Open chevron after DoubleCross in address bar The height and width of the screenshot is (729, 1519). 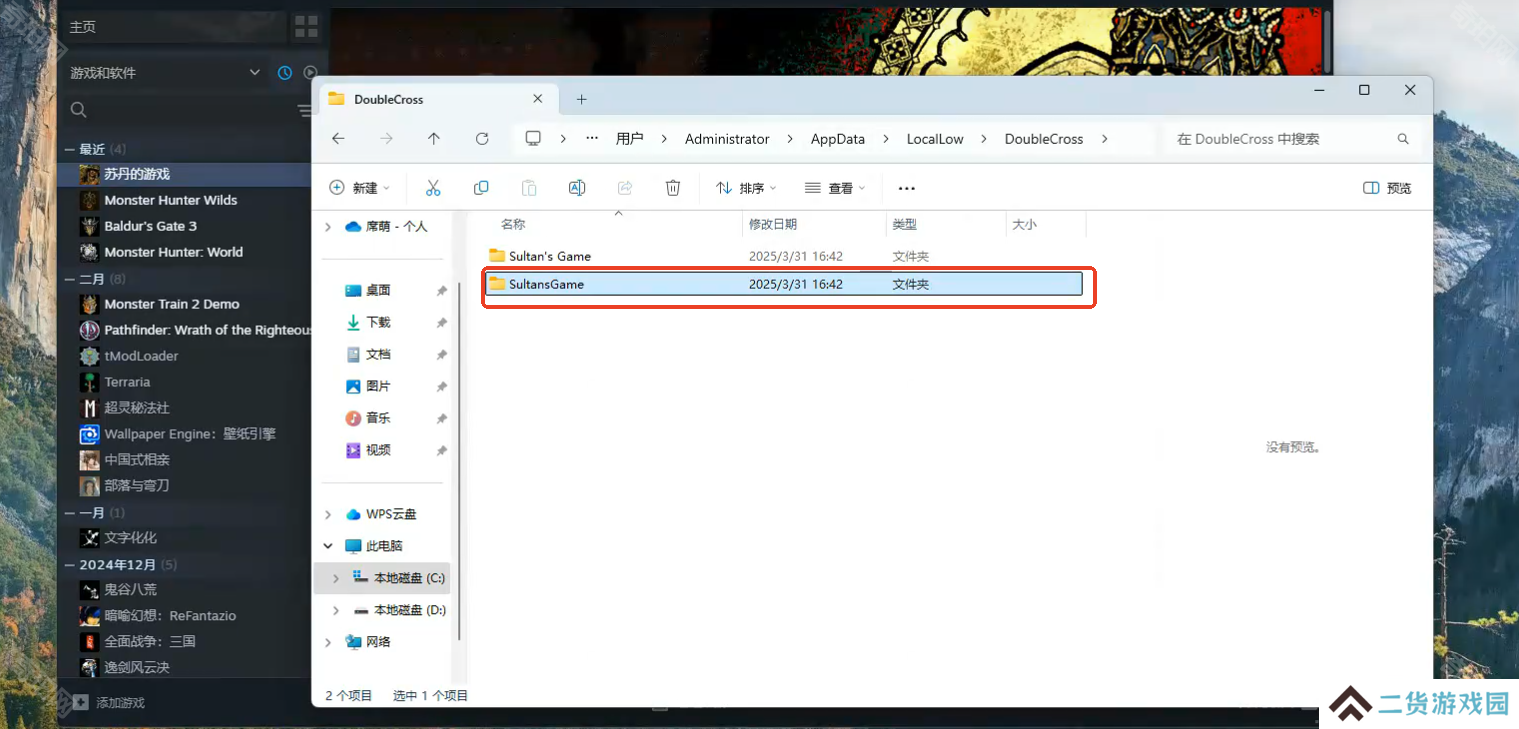click(1105, 139)
